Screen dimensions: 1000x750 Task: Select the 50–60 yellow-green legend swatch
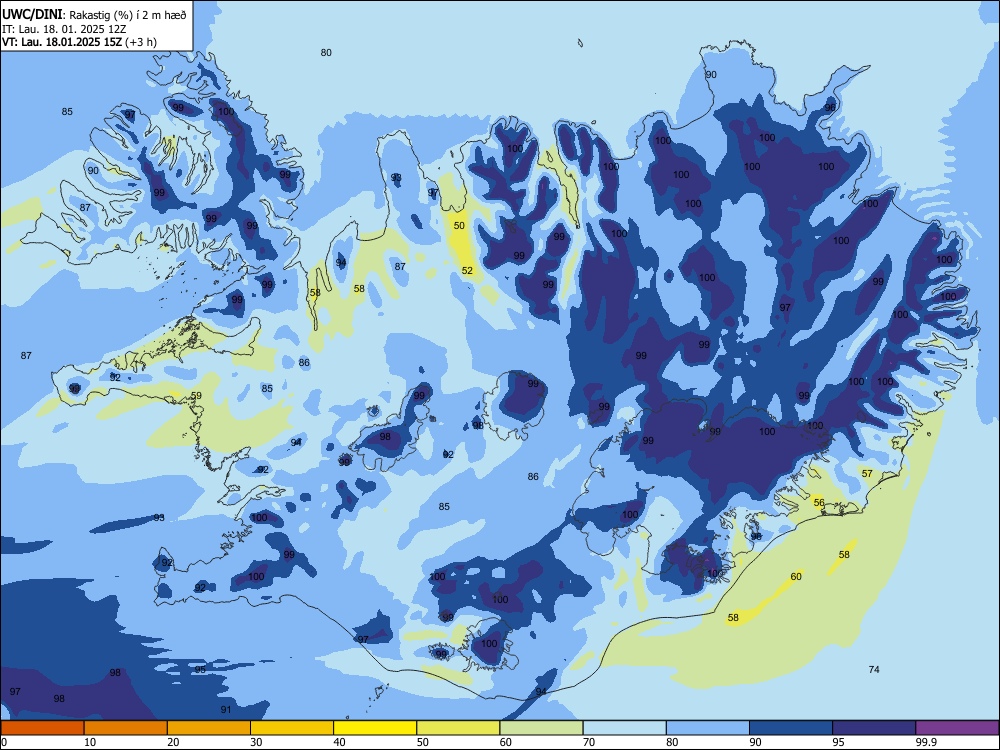click(x=458, y=728)
